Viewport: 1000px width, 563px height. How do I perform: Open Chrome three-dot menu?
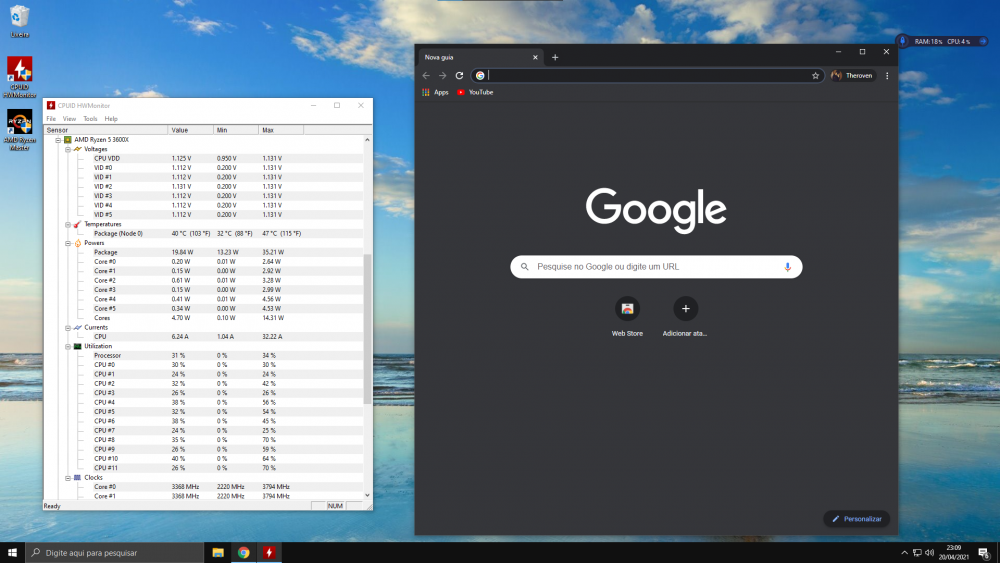[x=887, y=75]
